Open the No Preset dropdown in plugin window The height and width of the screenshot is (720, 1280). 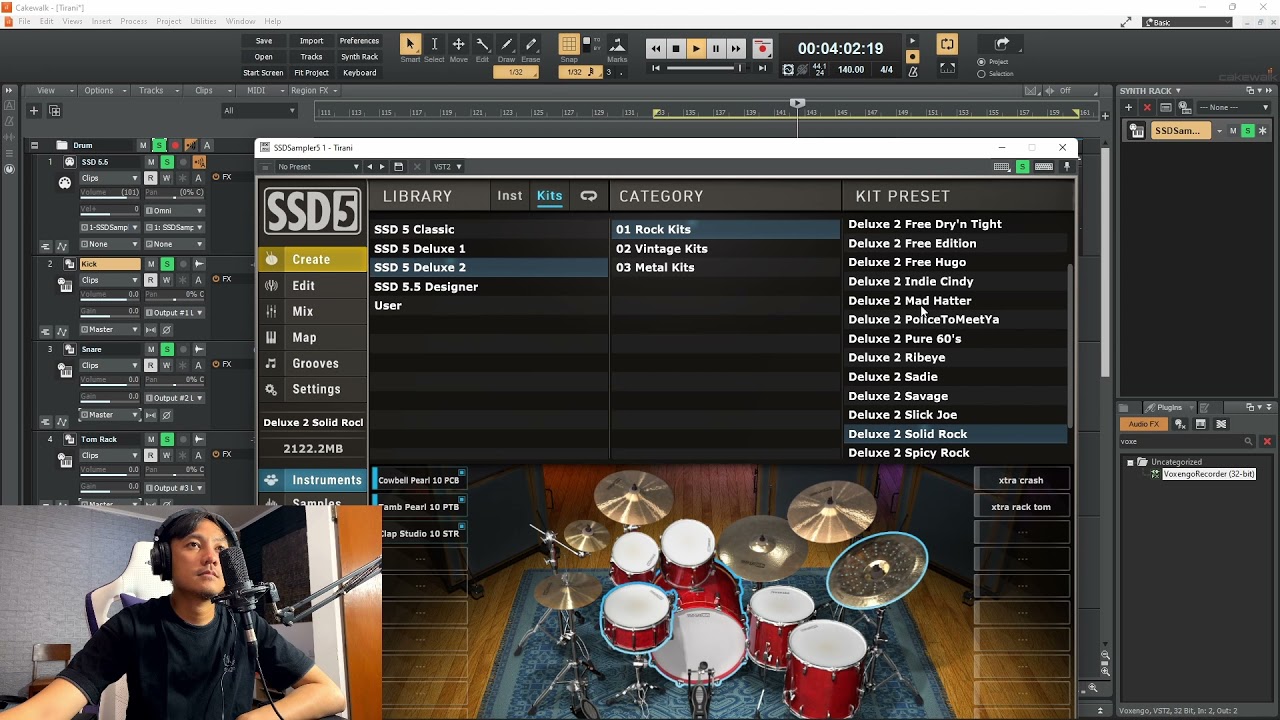tap(318, 167)
